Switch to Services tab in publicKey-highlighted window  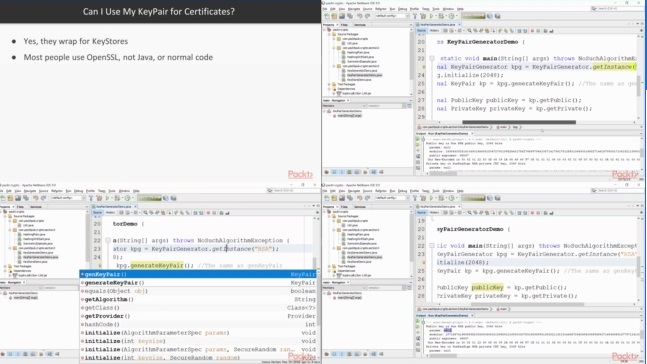(360, 207)
